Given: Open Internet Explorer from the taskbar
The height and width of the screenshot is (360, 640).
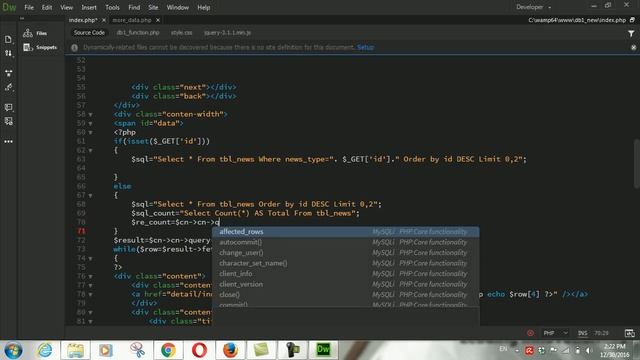Looking at the screenshot, I should [45, 350].
